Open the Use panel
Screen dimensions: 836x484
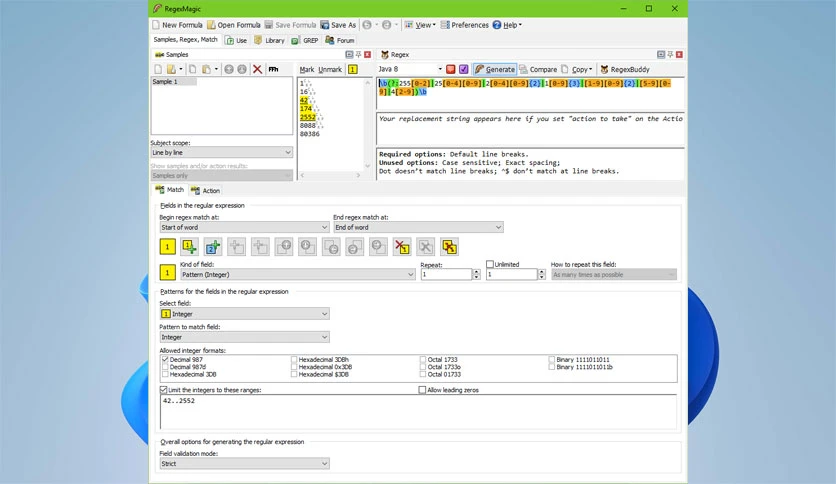coord(236,41)
